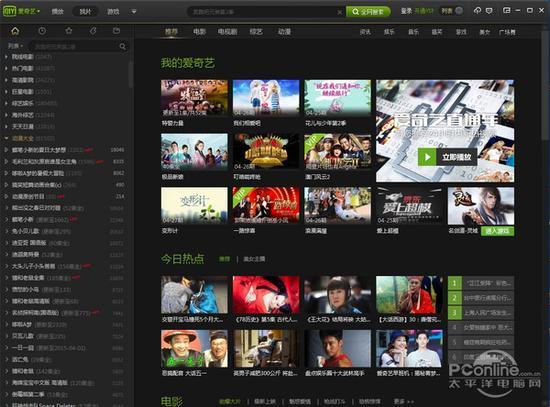
Task: Select 愤怒的小鸟 in the sidebar list
Action: click(26, 289)
